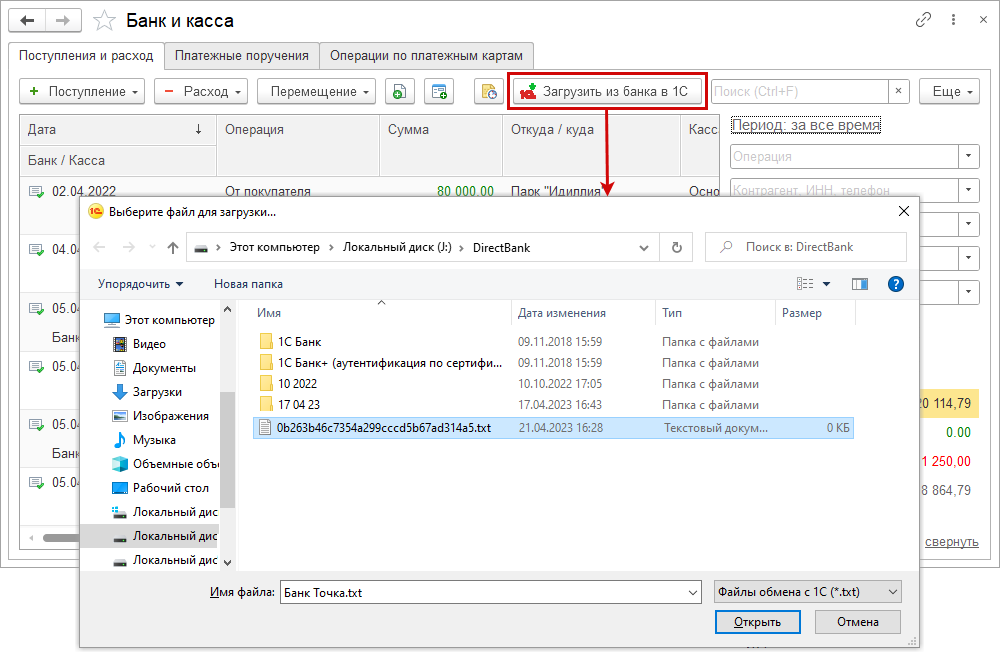Open the file dialog help icon
The image size is (1000, 653).
click(895, 284)
